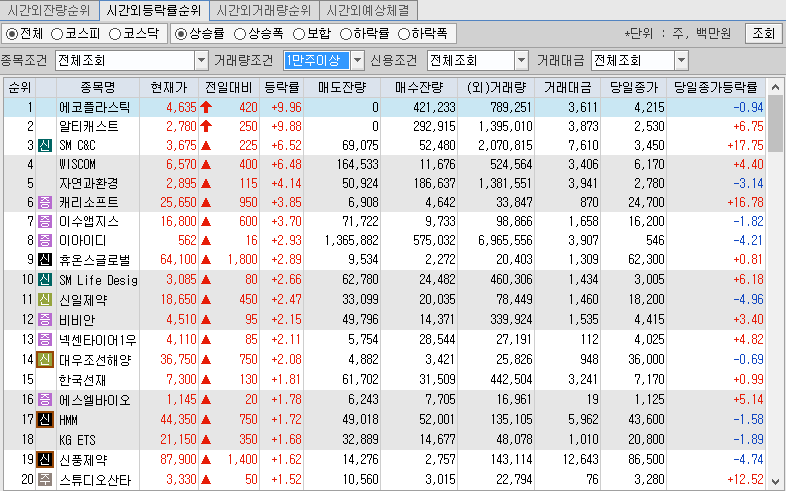Select the 휴온스글로벌 stock name

(94, 260)
